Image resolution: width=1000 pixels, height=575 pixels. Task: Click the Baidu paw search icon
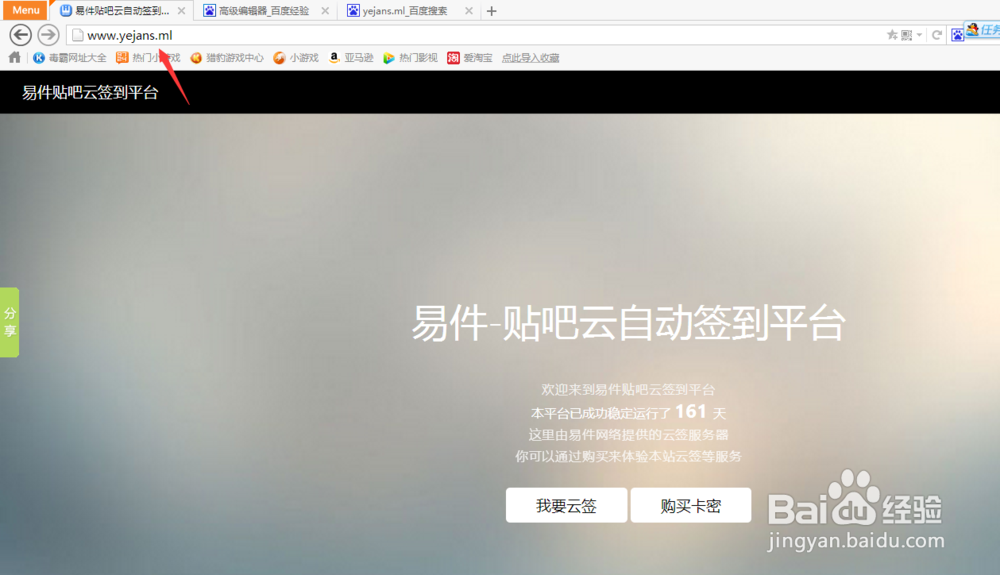tap(957, 35)
